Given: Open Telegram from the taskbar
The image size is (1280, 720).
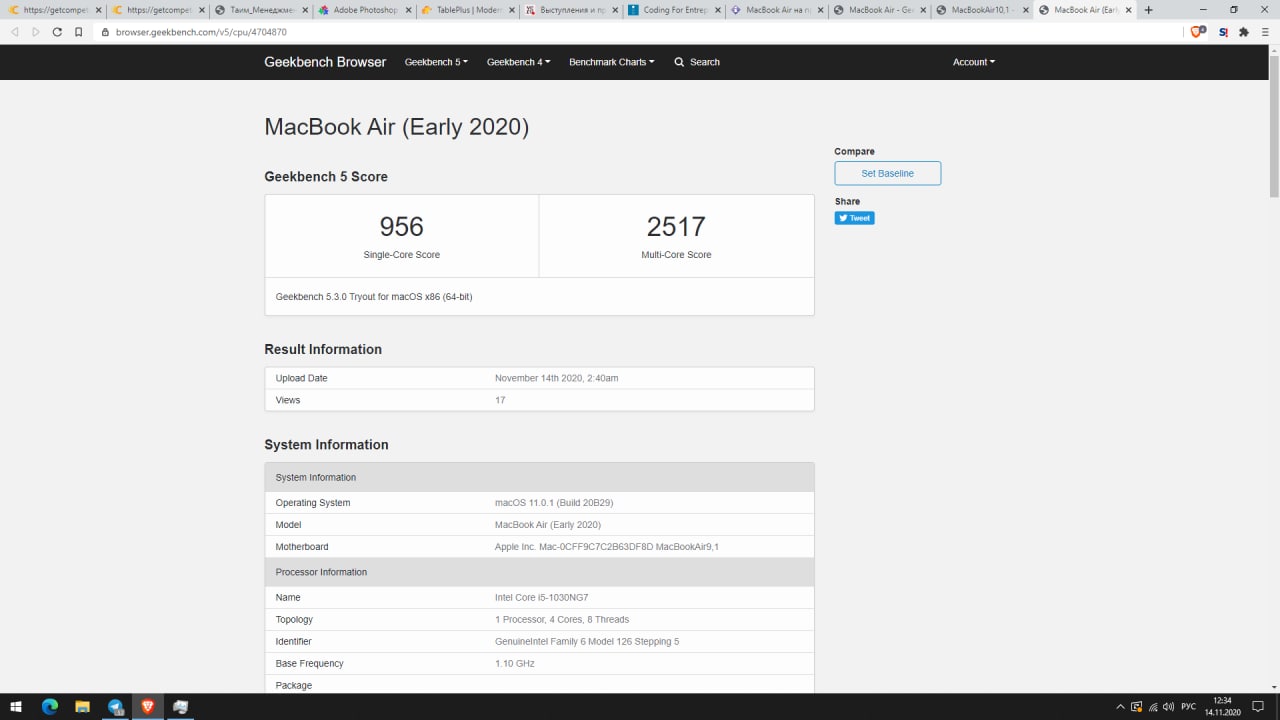Looking at the screenshot, I should tap(115, 707).
